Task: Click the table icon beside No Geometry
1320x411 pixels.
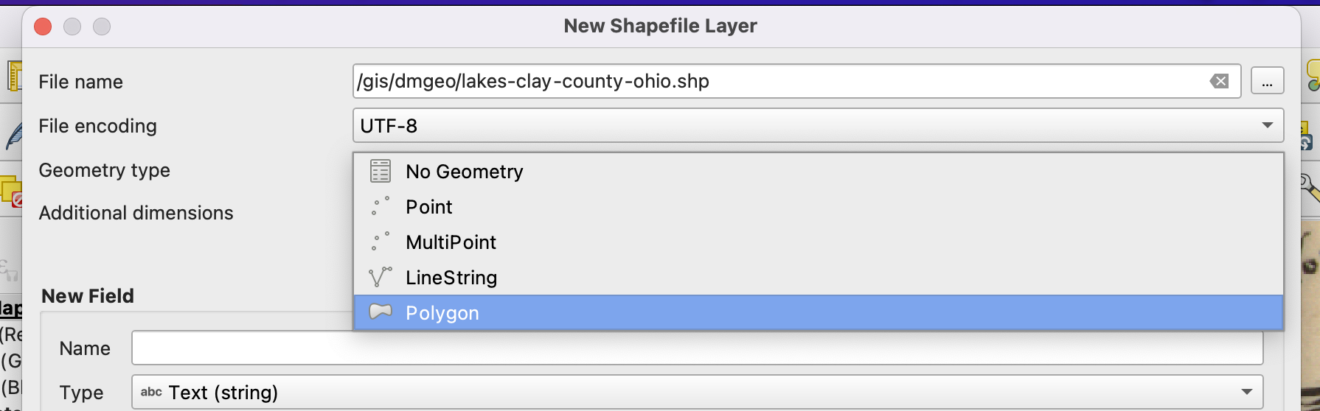Action: 380,172
